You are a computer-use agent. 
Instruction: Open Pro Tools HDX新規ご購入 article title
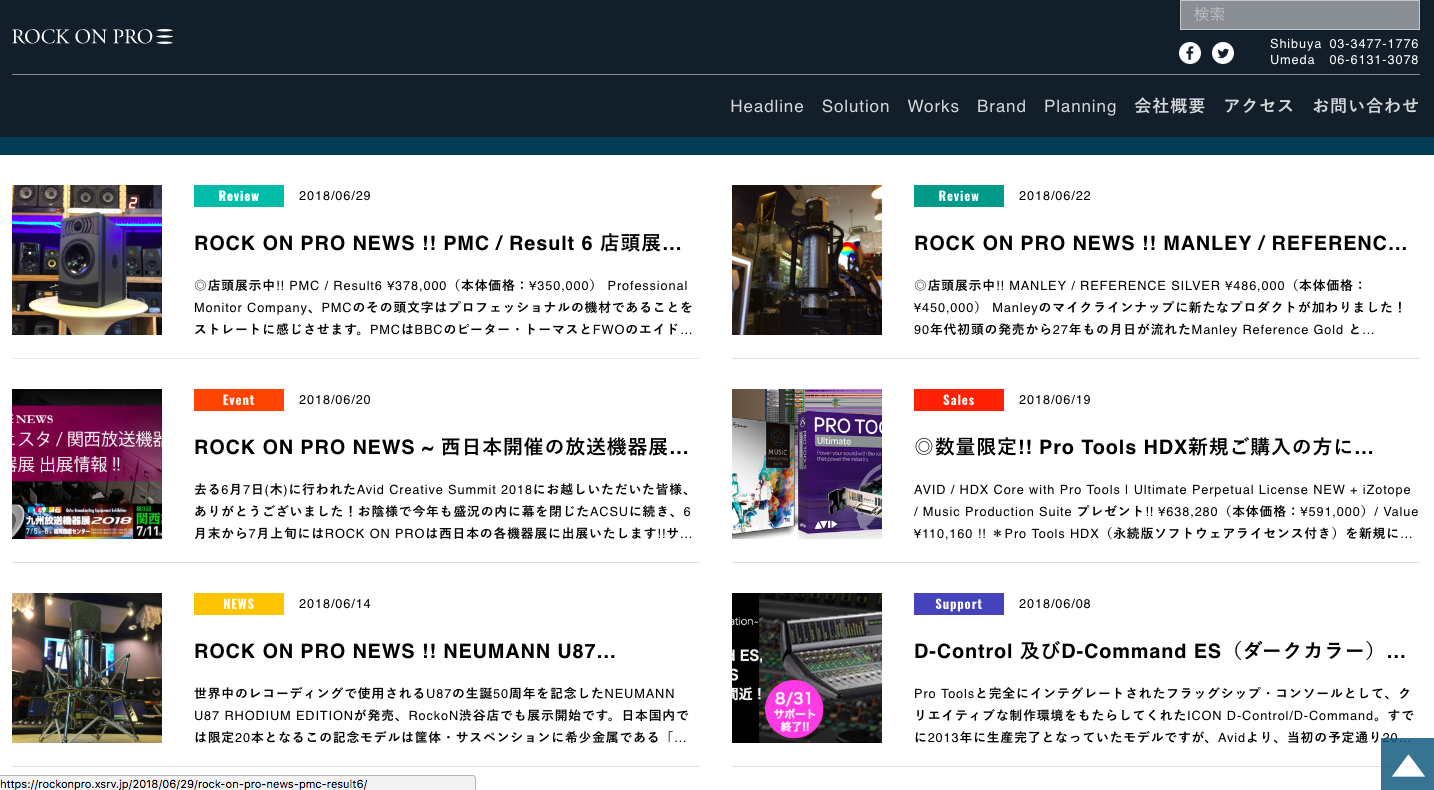[1144, 447]
